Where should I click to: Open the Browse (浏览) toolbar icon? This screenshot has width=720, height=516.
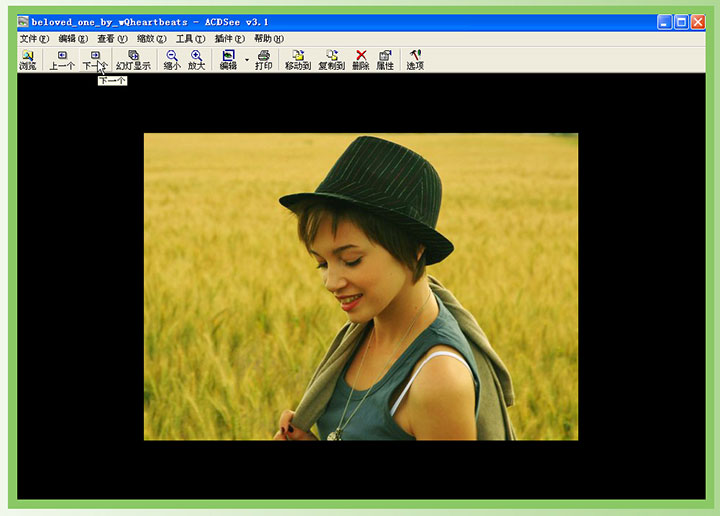(x=27, y=60)
